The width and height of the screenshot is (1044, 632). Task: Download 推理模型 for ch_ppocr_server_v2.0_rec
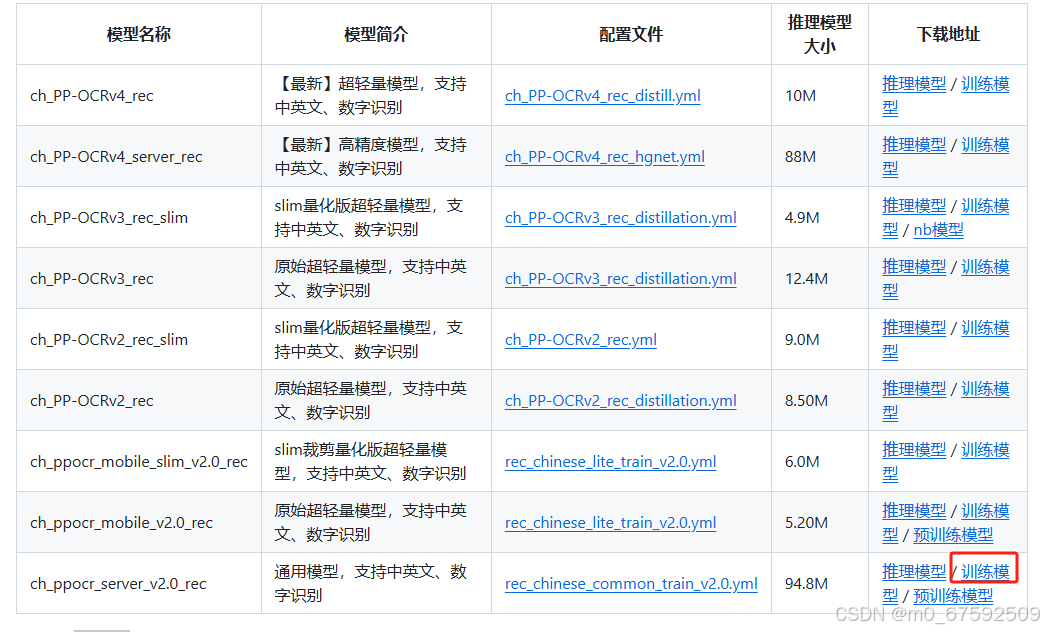(914, 572)
